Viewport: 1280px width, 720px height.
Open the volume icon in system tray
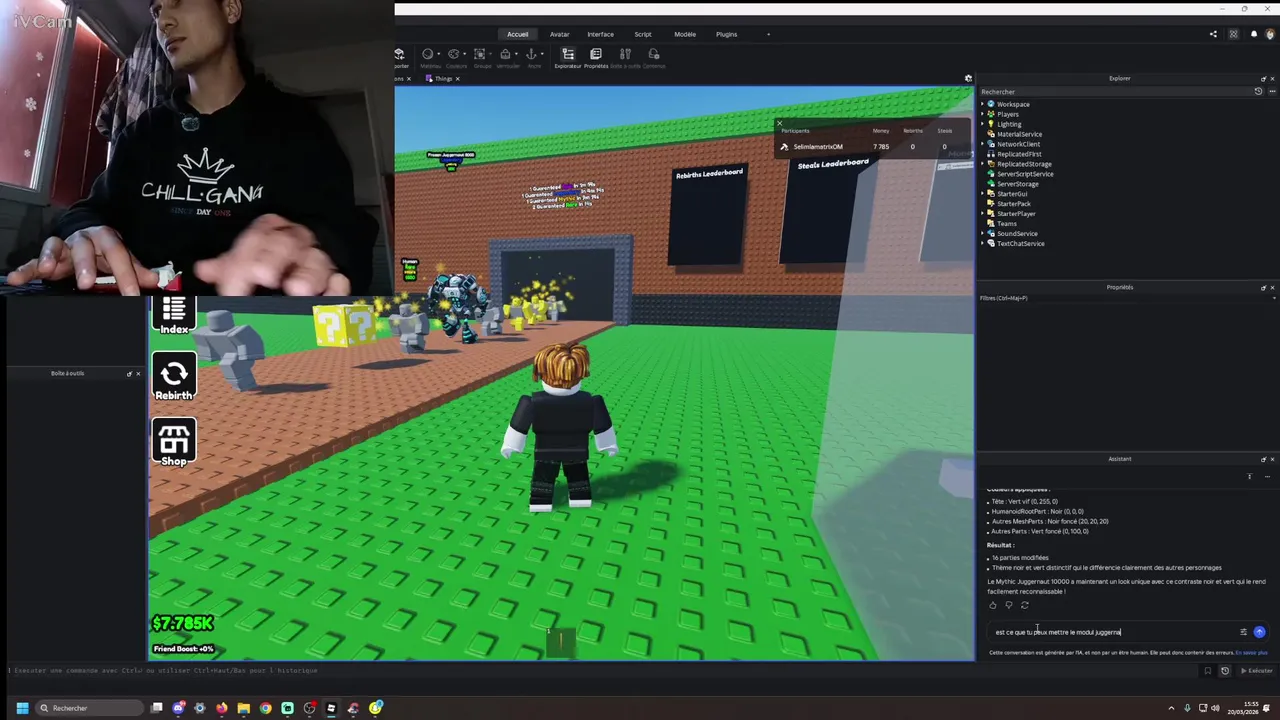point(1215,708)
